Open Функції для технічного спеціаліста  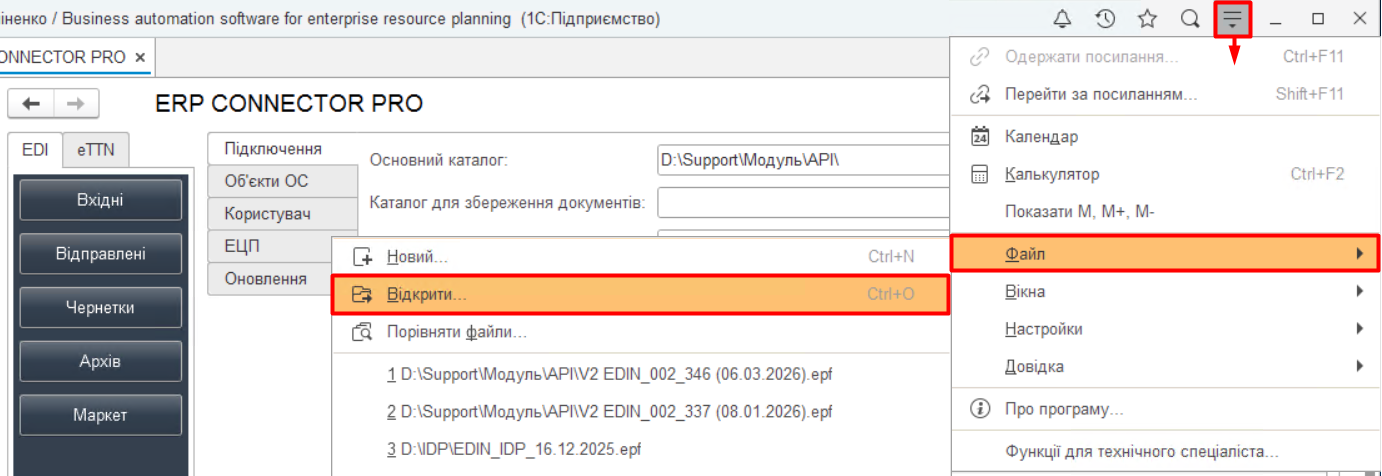click(1164, 451)
